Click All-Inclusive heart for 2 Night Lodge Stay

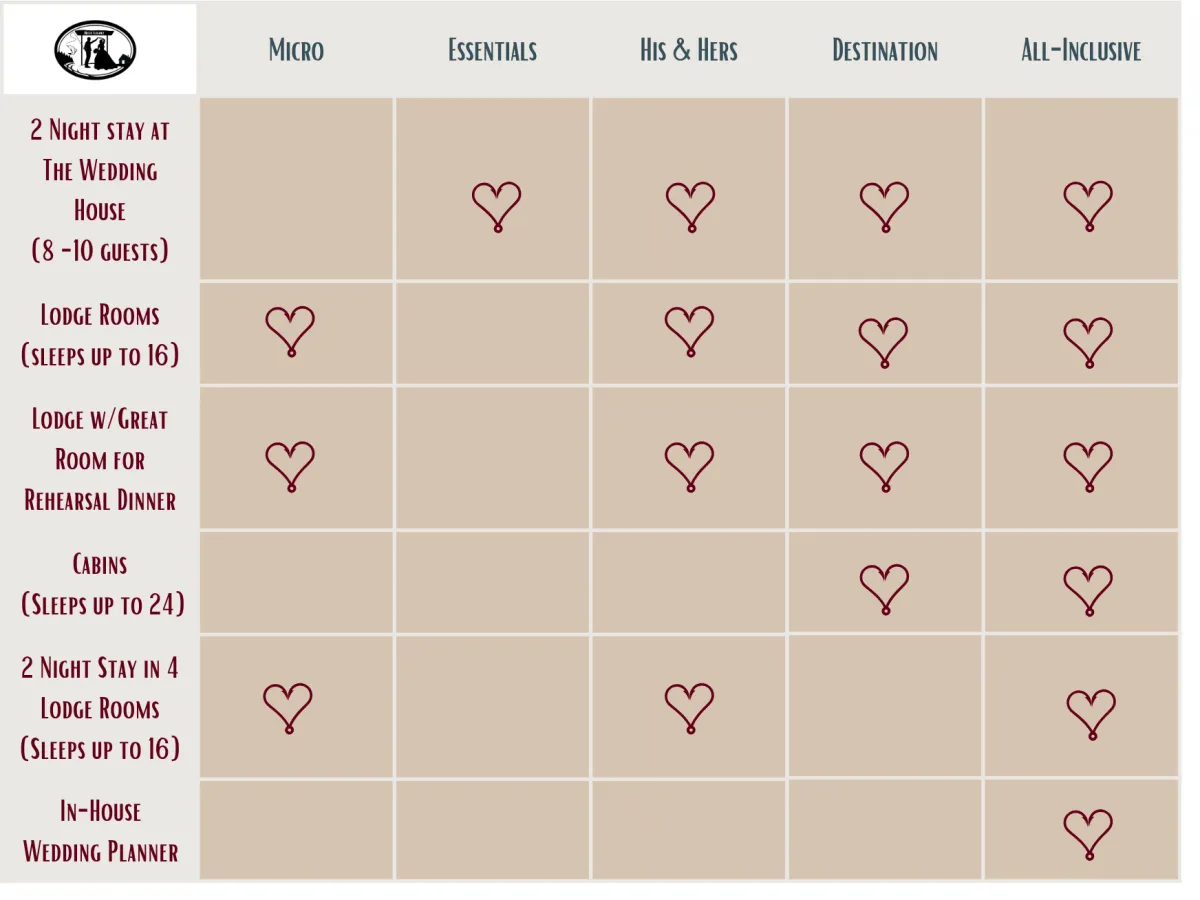coord(1091,714)
